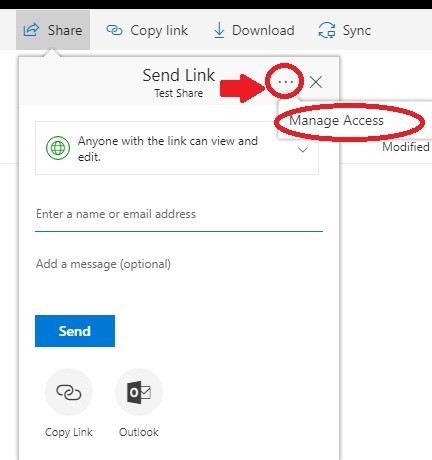Open 'Anyone with the link can view and edit' settings
The height and width of the screenshot is (460, 432).
click(x=177, y=148)
